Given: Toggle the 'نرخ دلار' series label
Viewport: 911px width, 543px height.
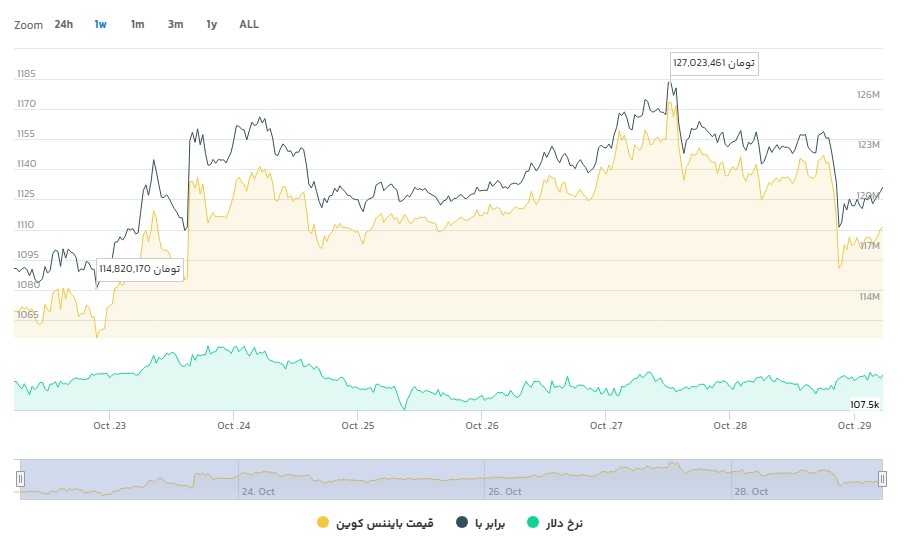Looking at the screenshot, I should pyautogui.click(x=564, y=522).
